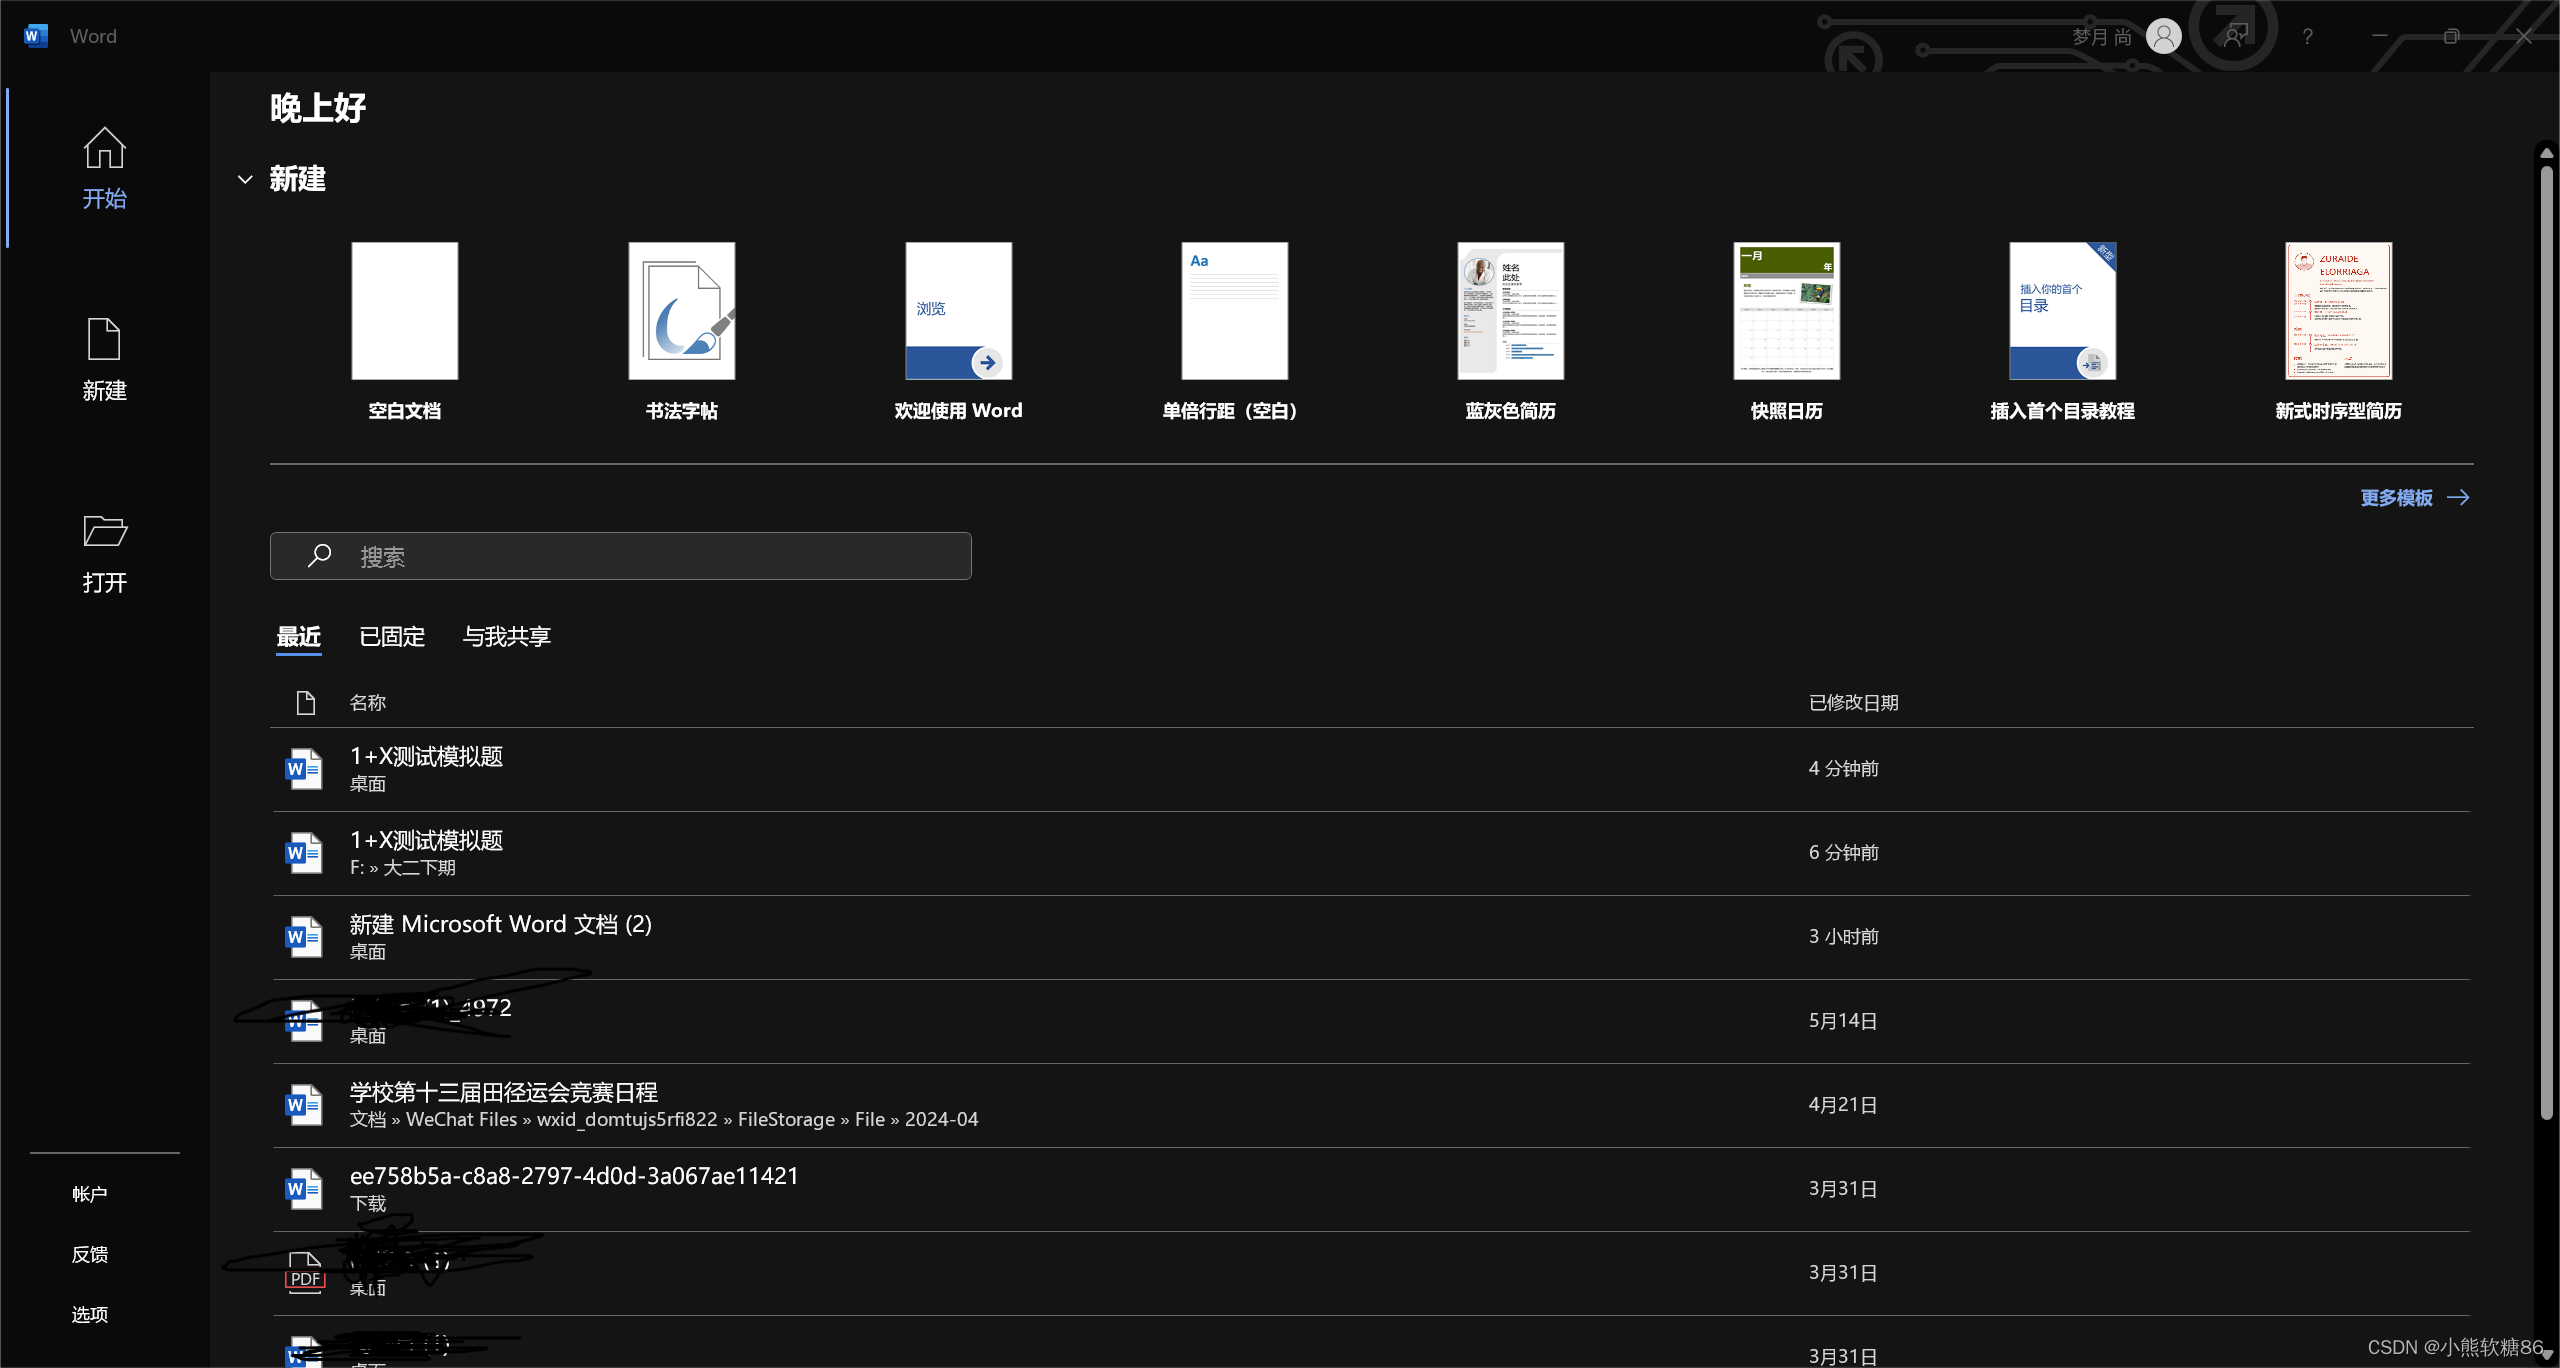Viewport: 2560px width, 1368px height.
Task: Select the 最近 tab
Action: (x=298, y=637)
